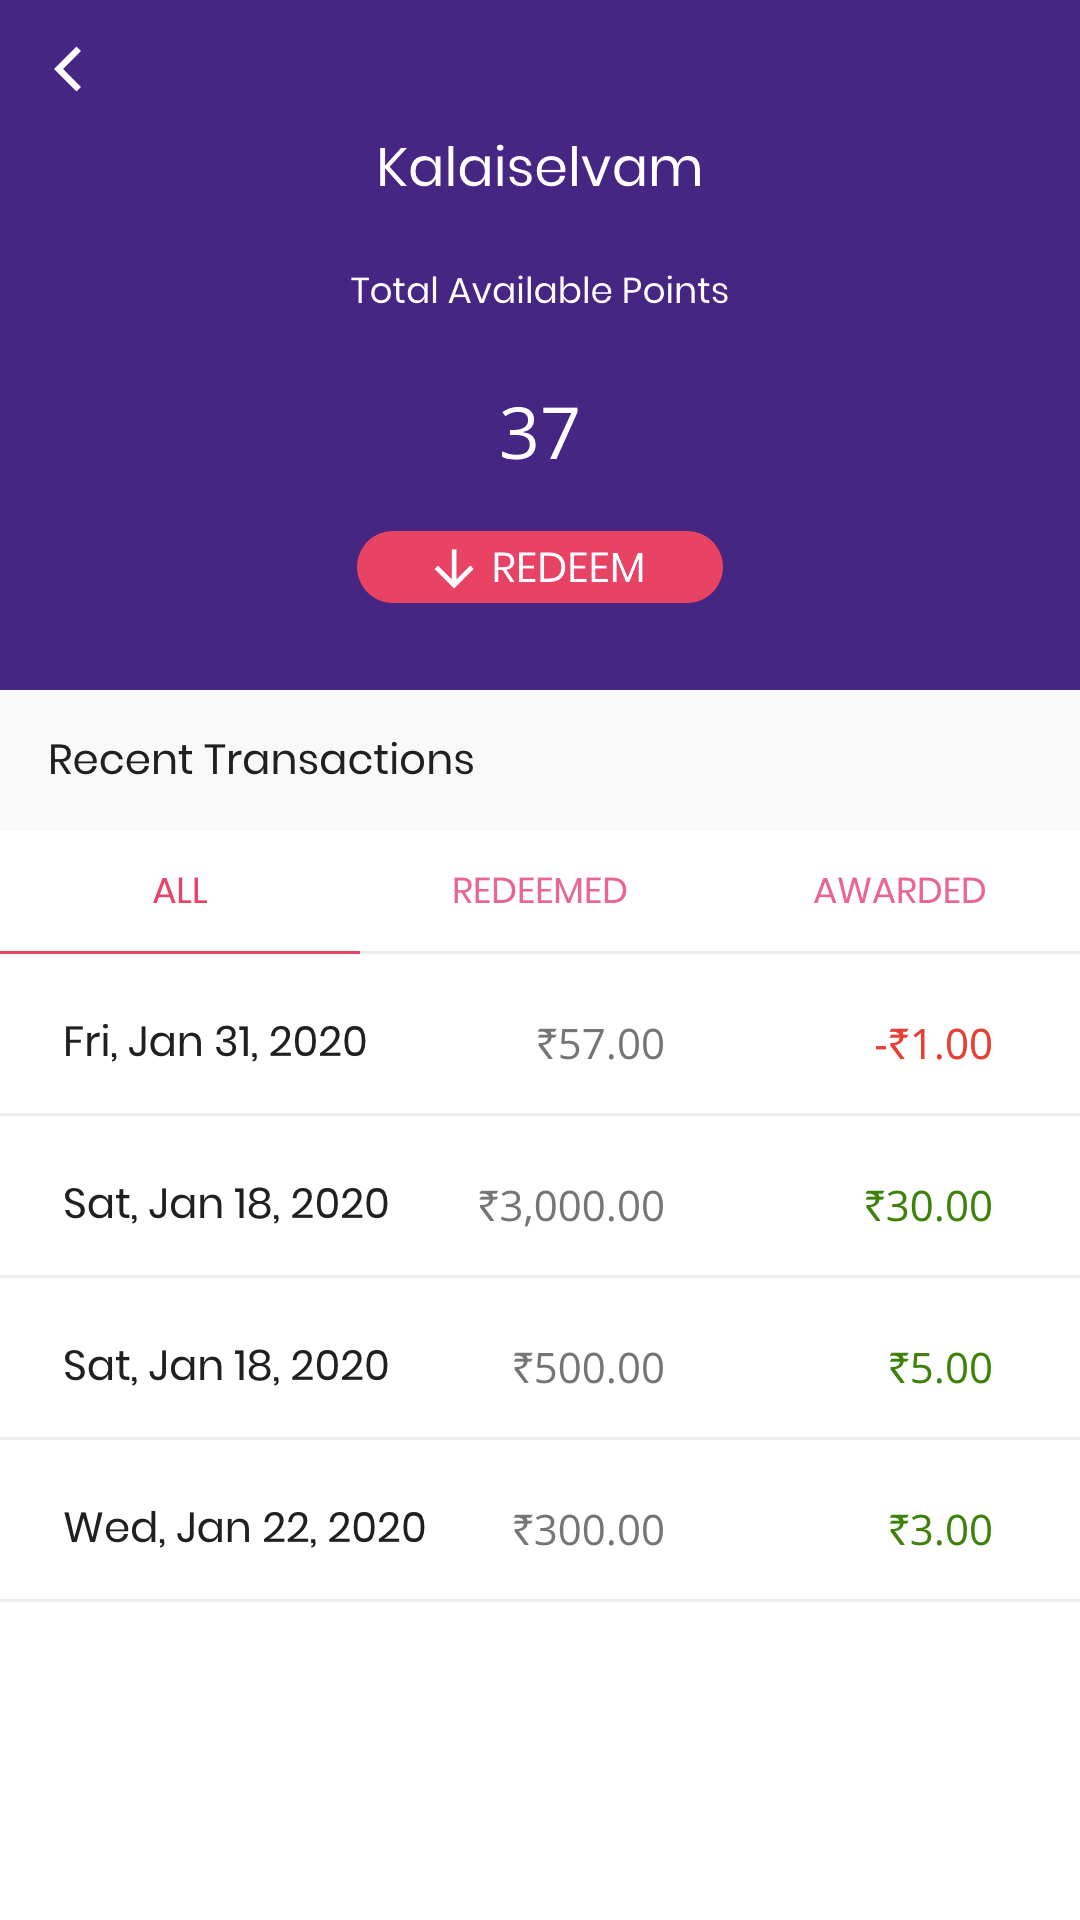Click the -₹1.00 redeemed amount

point(933,1044)
